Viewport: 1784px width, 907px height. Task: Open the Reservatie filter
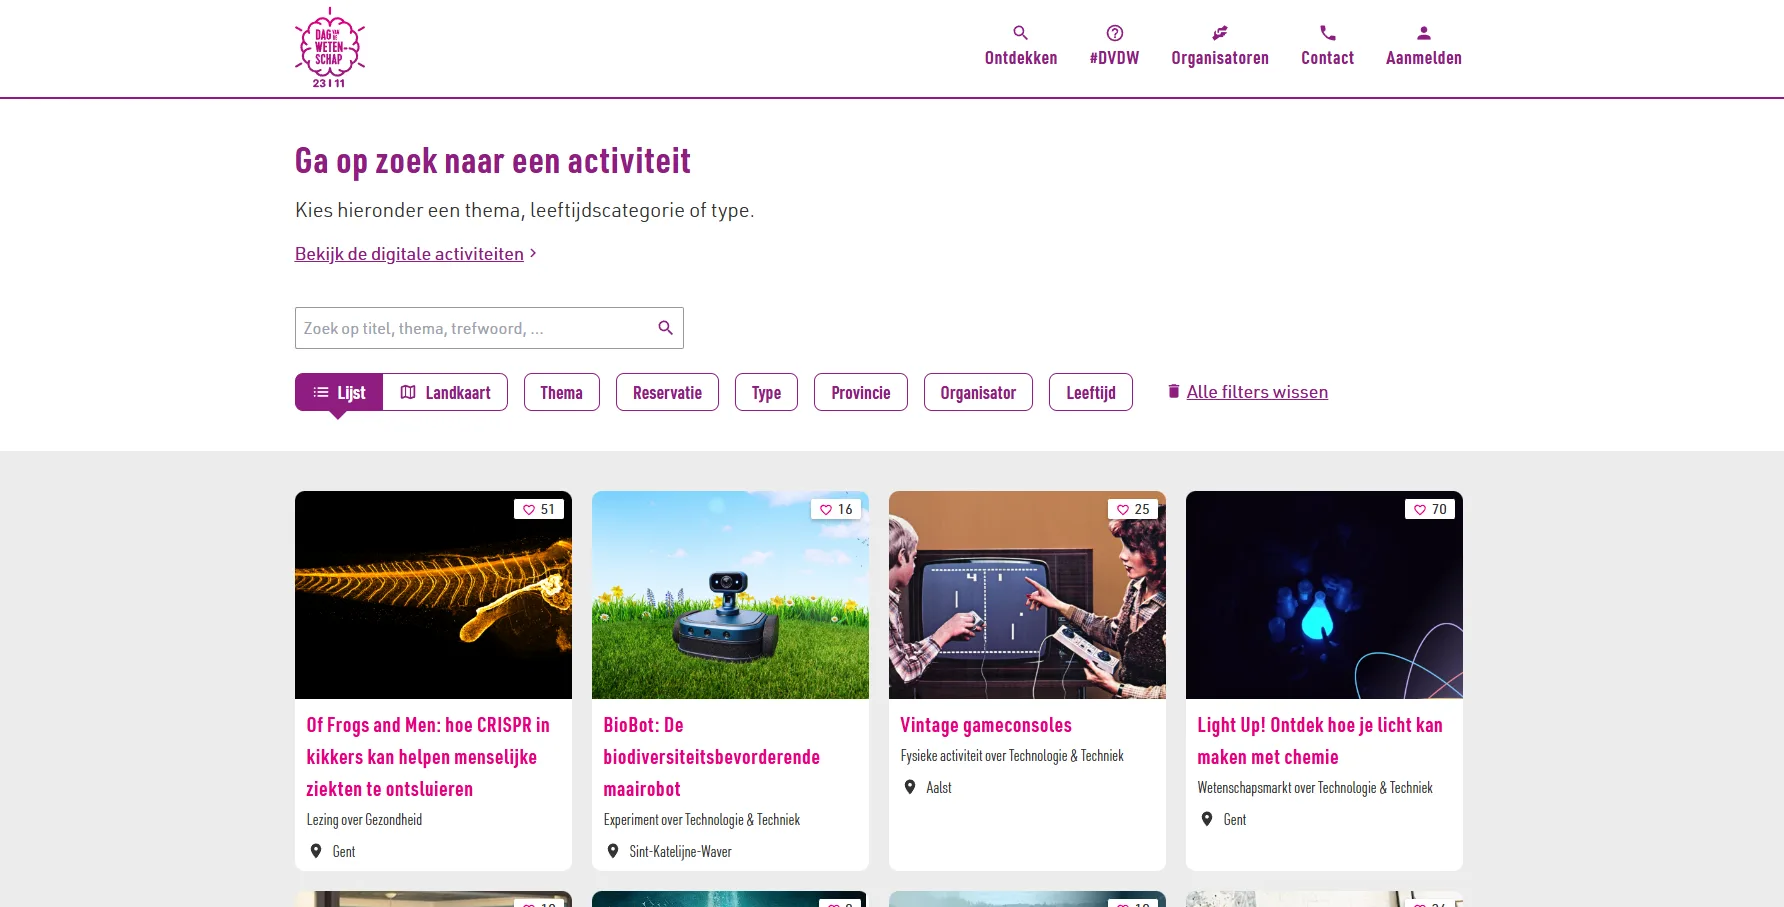click(667, 392)
